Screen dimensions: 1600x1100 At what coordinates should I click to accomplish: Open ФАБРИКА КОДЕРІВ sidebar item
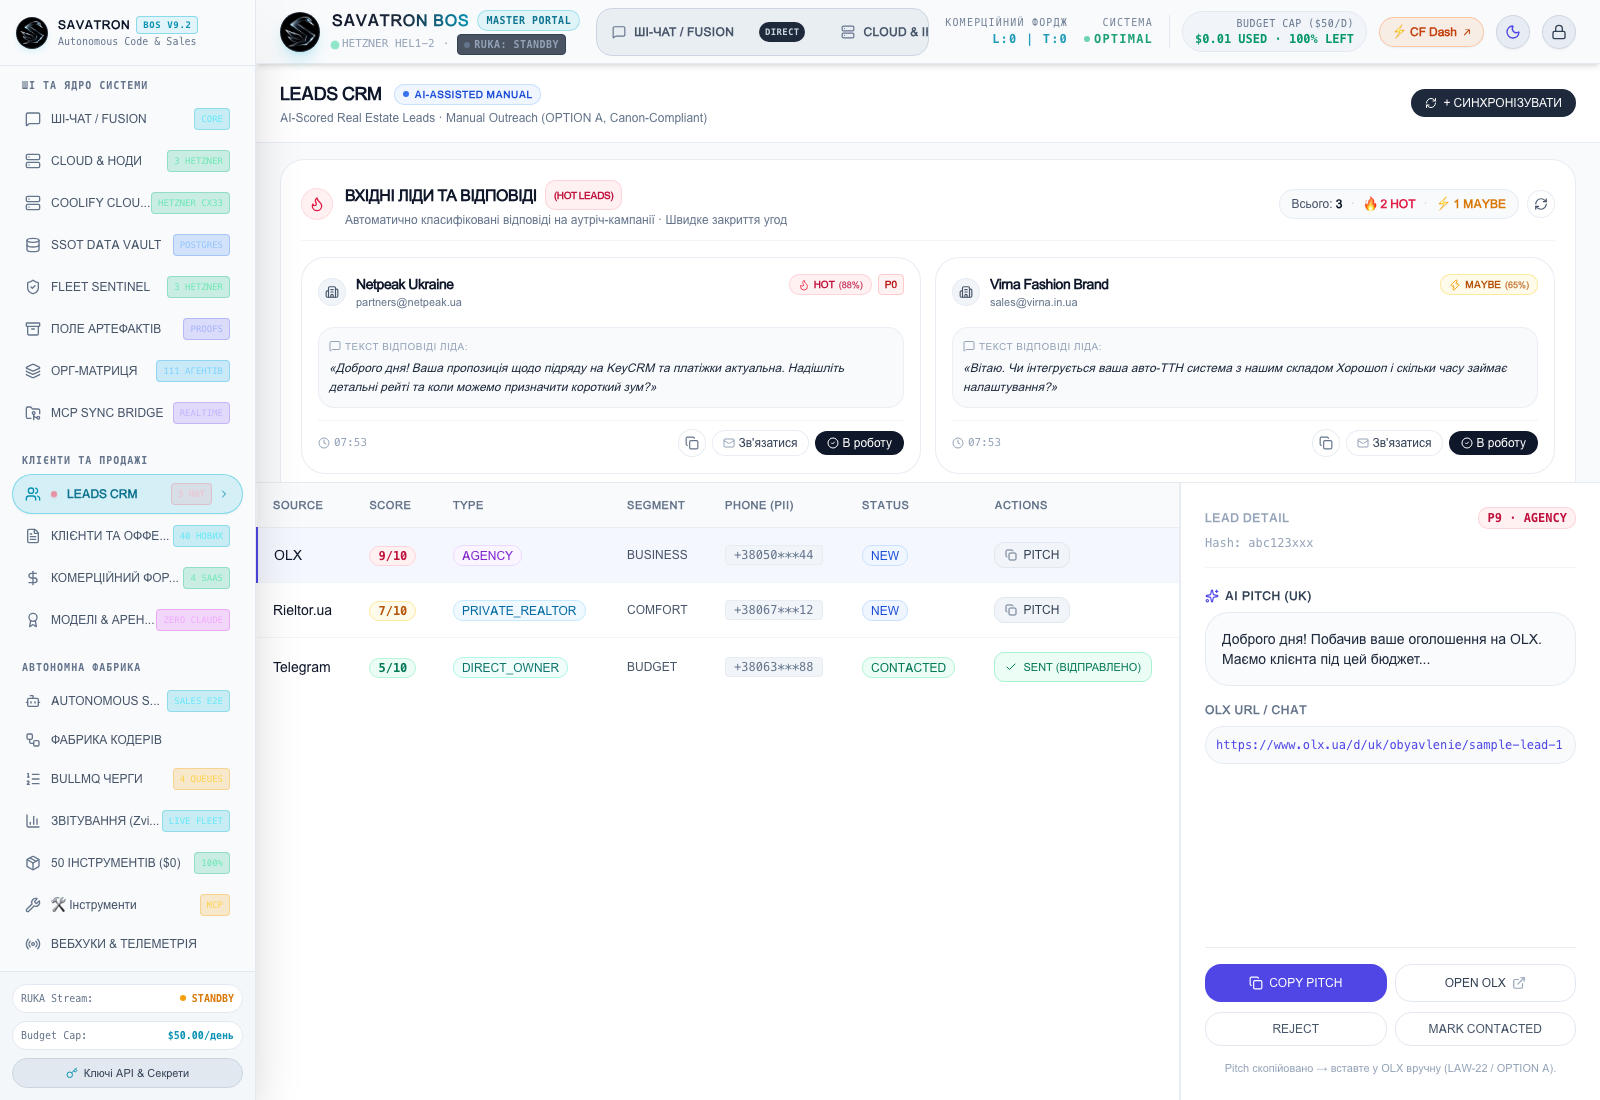pyautogui.click(x=127, y=740)
